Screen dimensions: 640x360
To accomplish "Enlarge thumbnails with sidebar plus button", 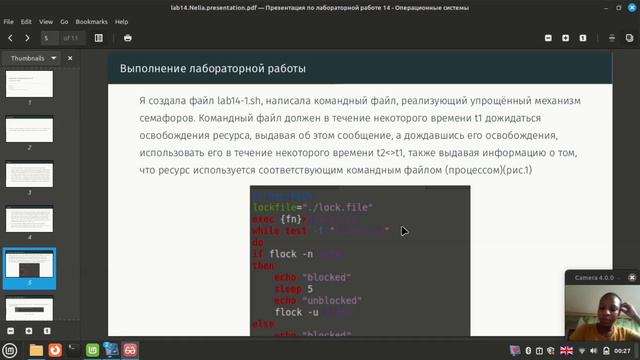I will point(29,331).
